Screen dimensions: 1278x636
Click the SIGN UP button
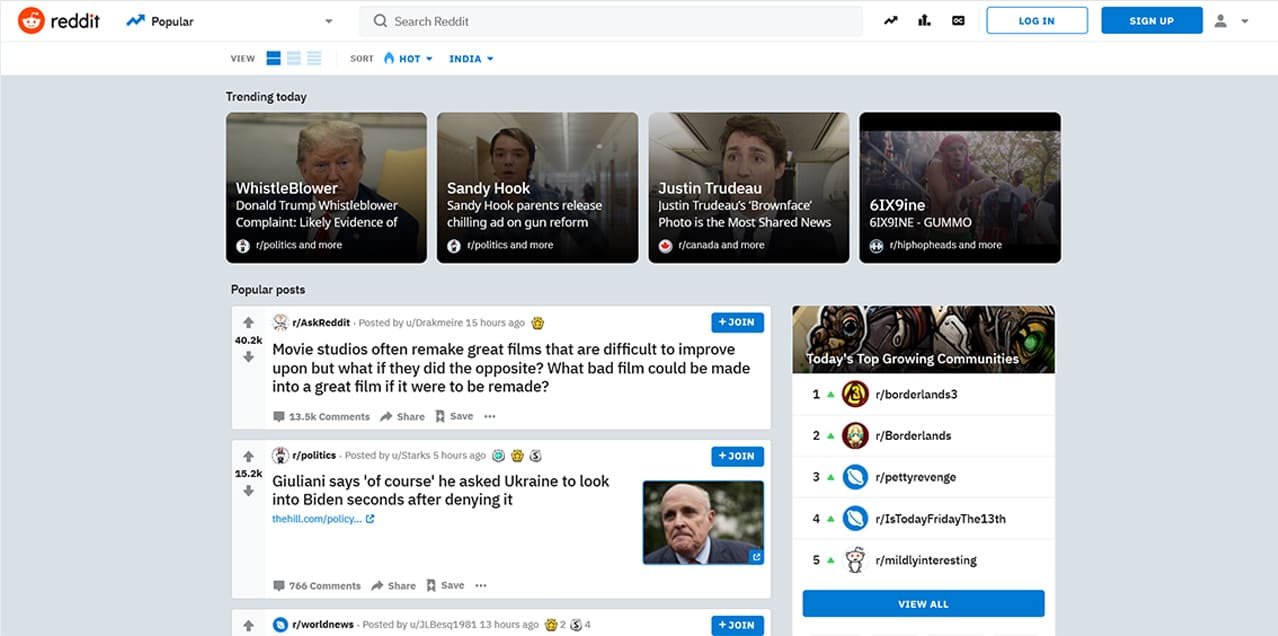coord(1152,21)
